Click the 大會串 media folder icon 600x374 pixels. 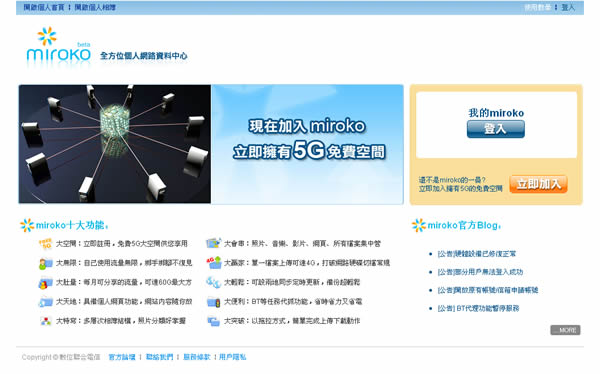tap(214, 243)
